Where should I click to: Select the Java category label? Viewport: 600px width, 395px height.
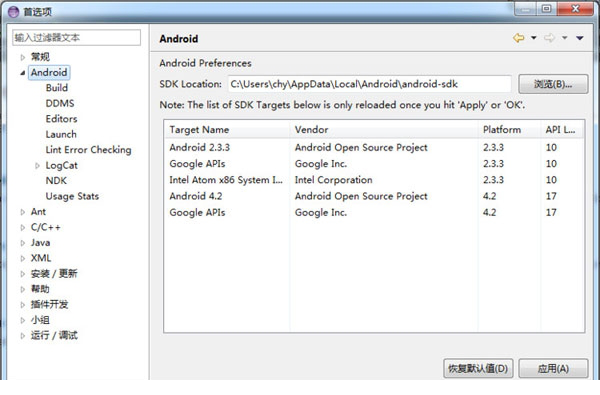[41, 243]
